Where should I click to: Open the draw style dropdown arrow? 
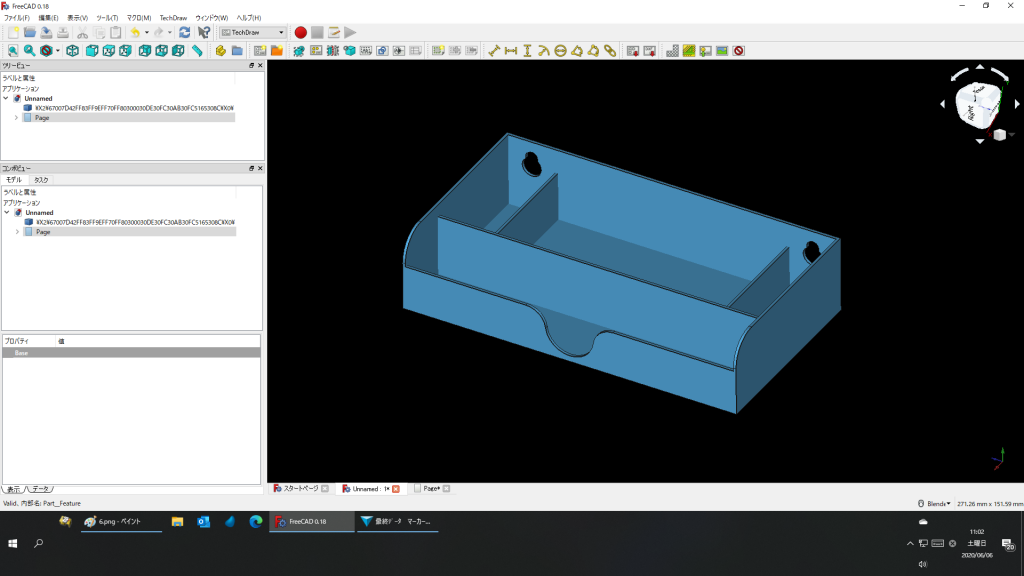point(57,51)
